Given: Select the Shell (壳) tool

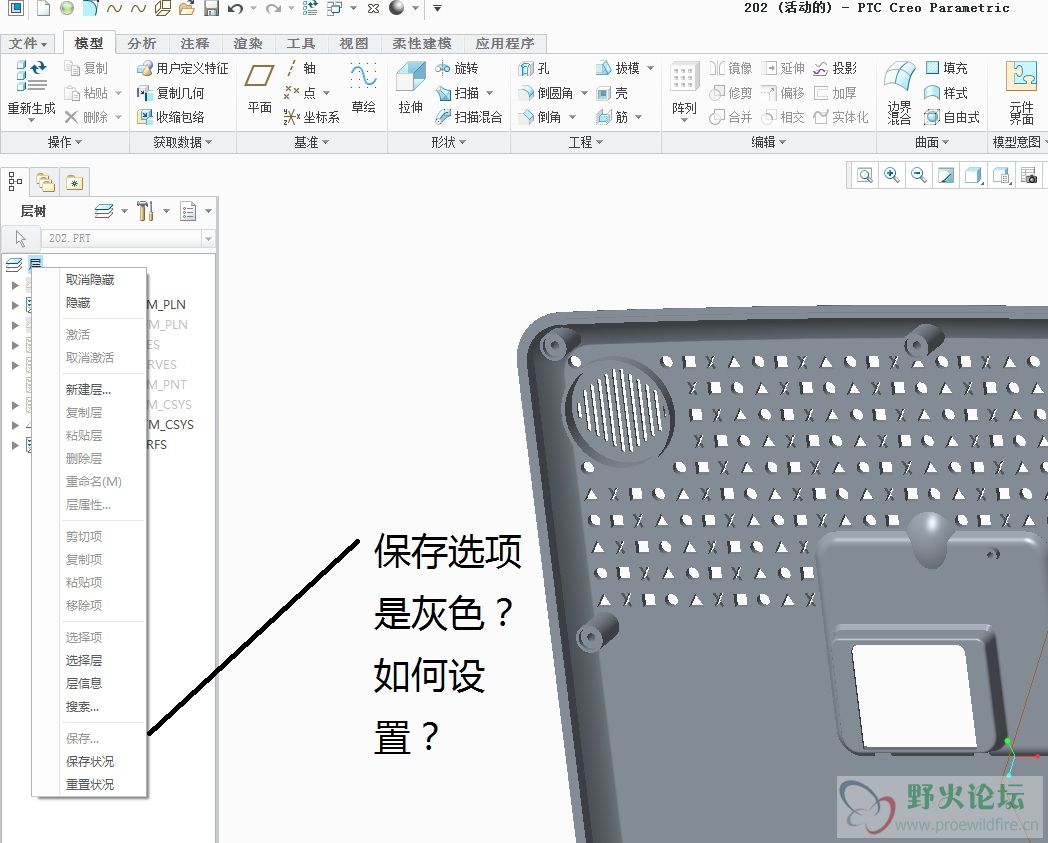Looking at the screenshot, I should [x=612, y=93].
